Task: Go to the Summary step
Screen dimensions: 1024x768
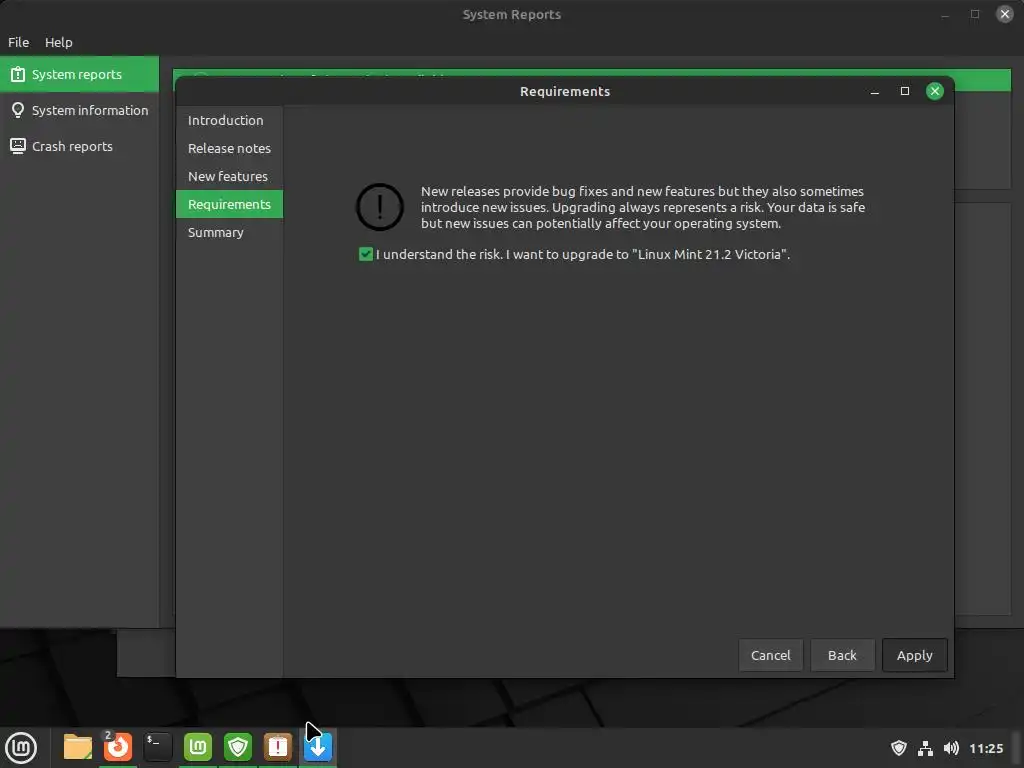Action: pyautogui.click(x=229, y=232)
